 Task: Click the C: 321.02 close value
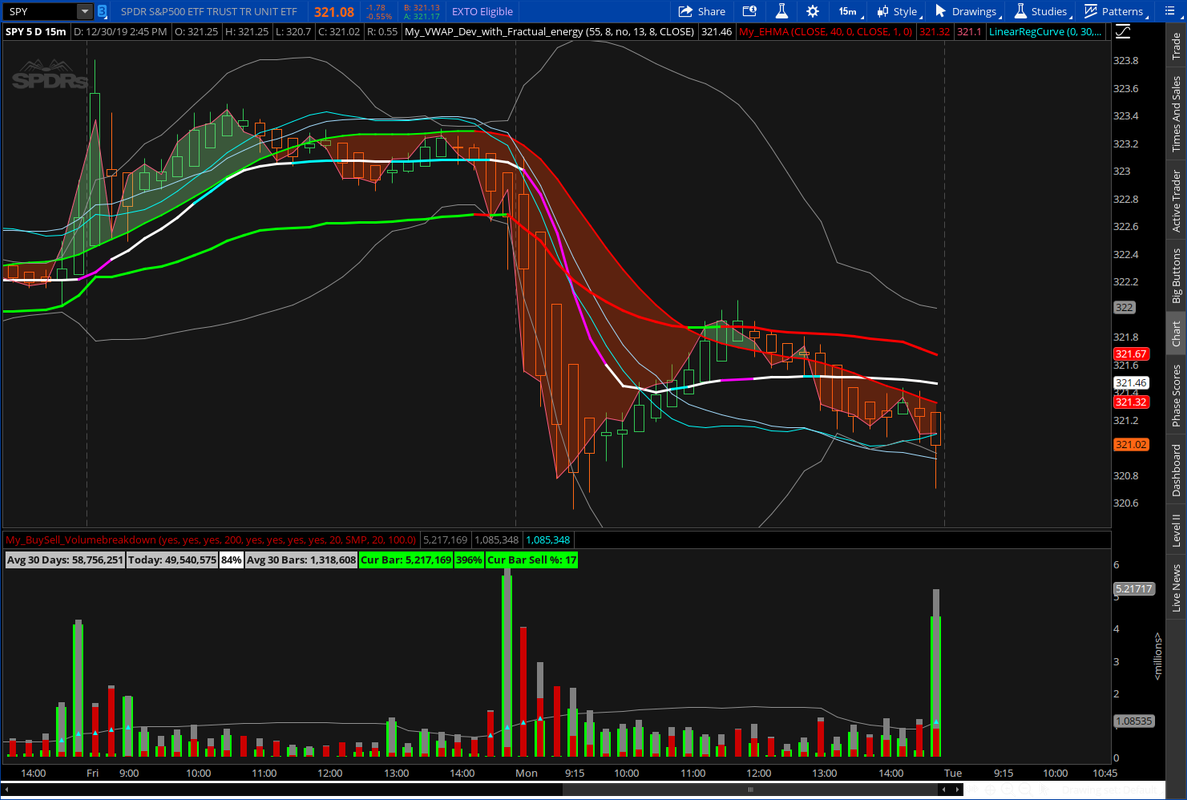click(338, 32)
